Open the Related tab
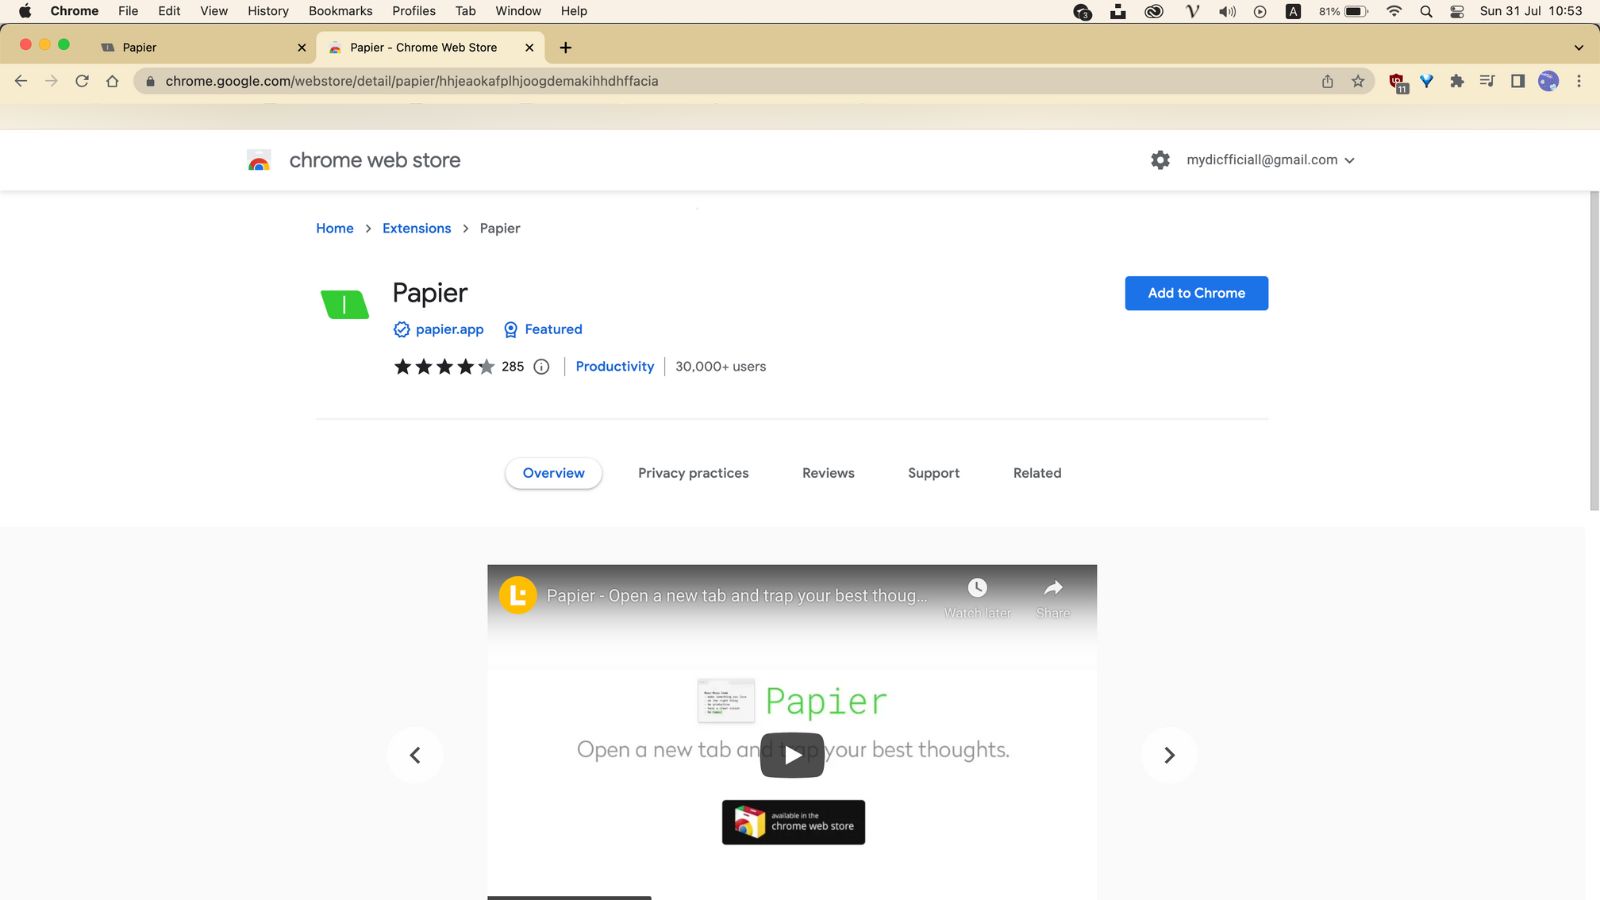The height and width of the screenshot is (900, 1600). pyautogui.click(x=1037, y=473)
